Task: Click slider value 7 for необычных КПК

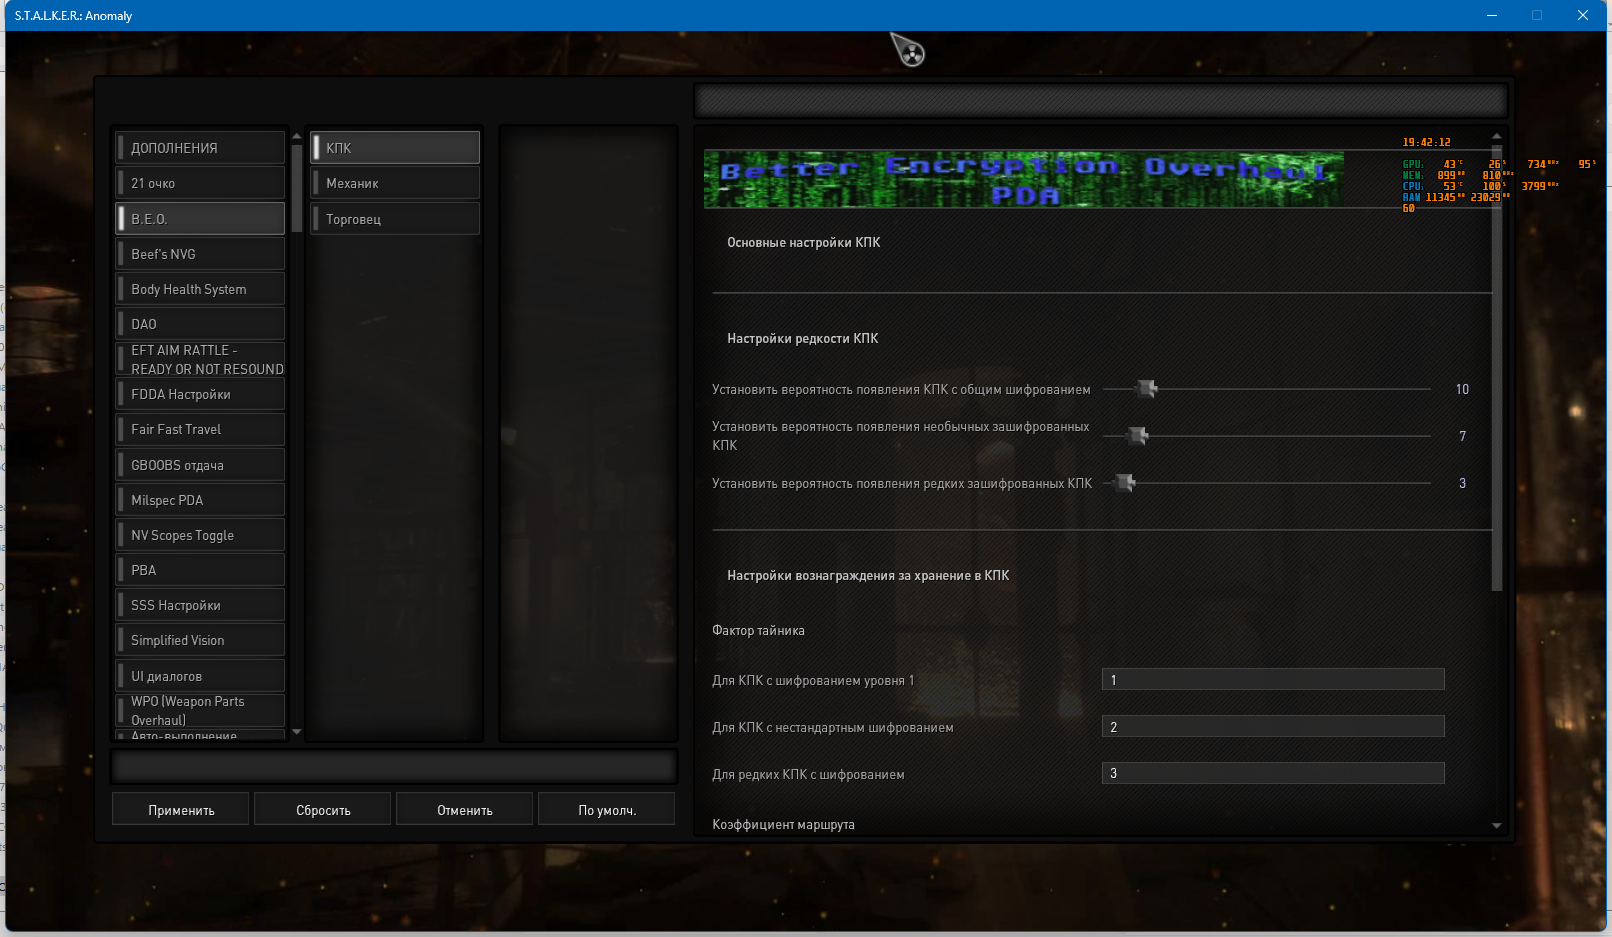Action: [1462, 436]
